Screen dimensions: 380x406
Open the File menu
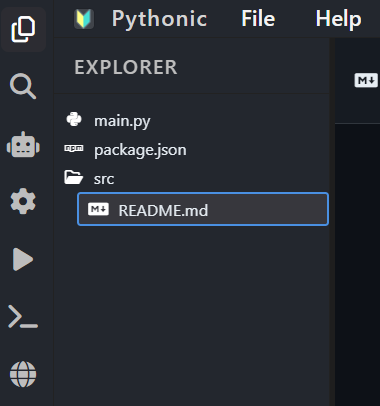(258, 19)
